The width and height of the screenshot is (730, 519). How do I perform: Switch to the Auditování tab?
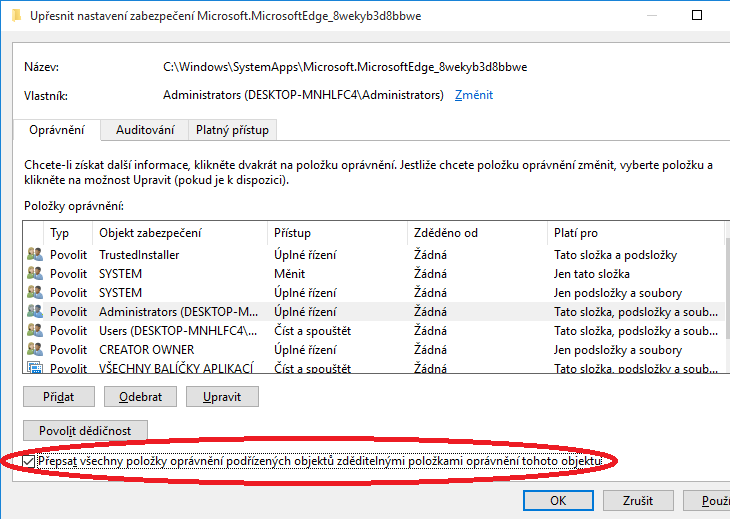[x=145, y=130]
